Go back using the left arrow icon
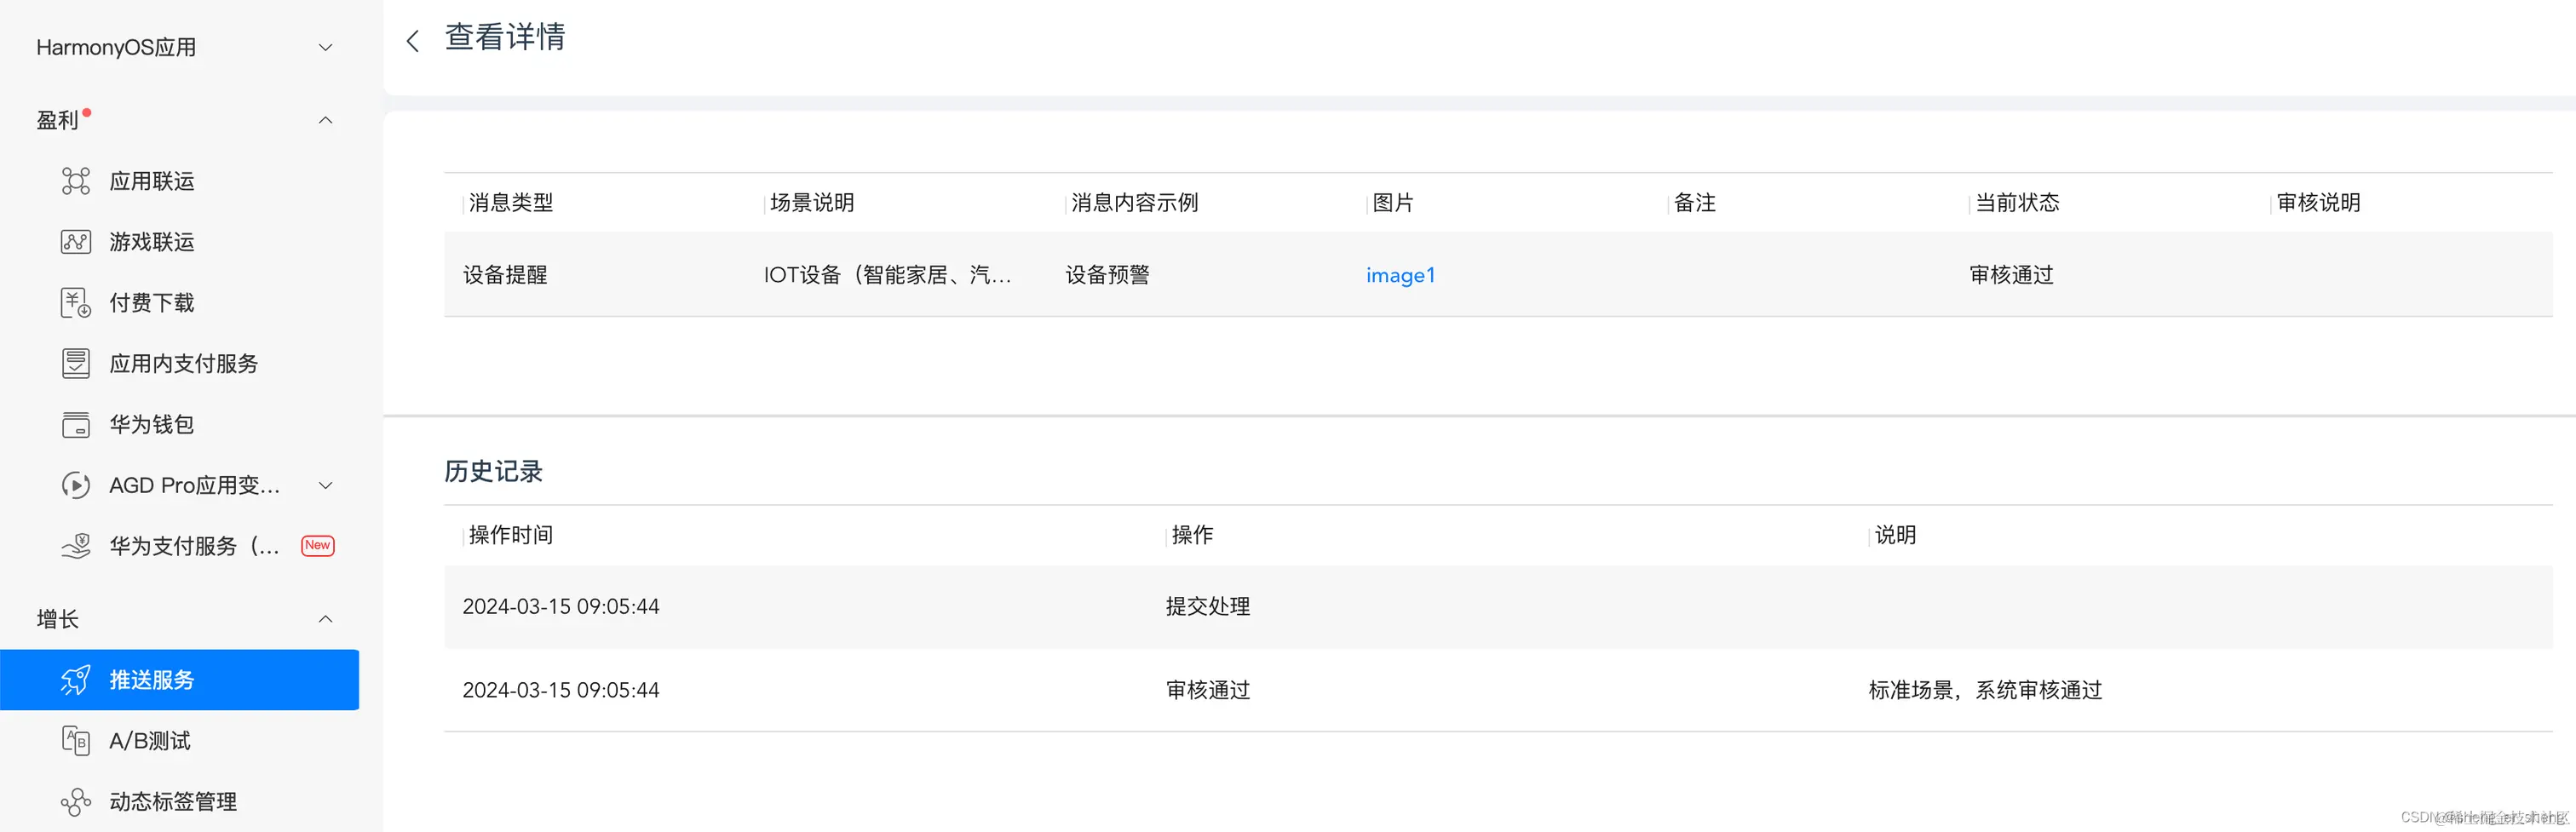 pos(412,41)
